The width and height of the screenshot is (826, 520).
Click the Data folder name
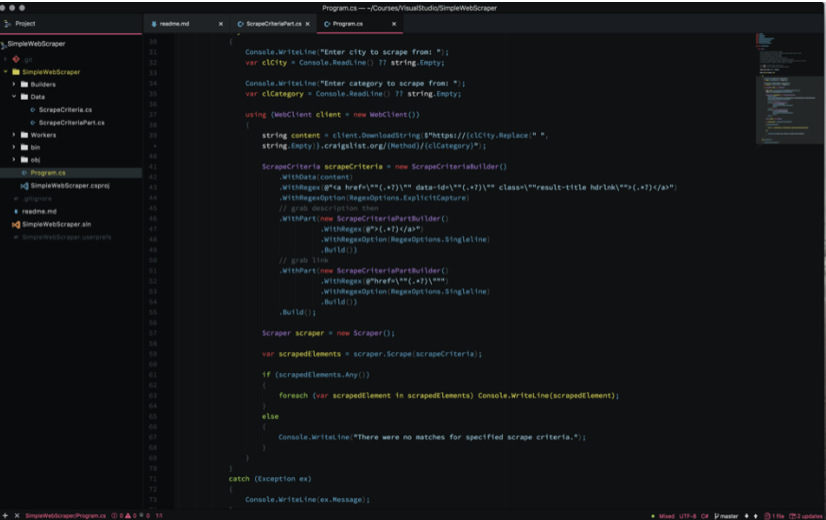coord(37,97)
